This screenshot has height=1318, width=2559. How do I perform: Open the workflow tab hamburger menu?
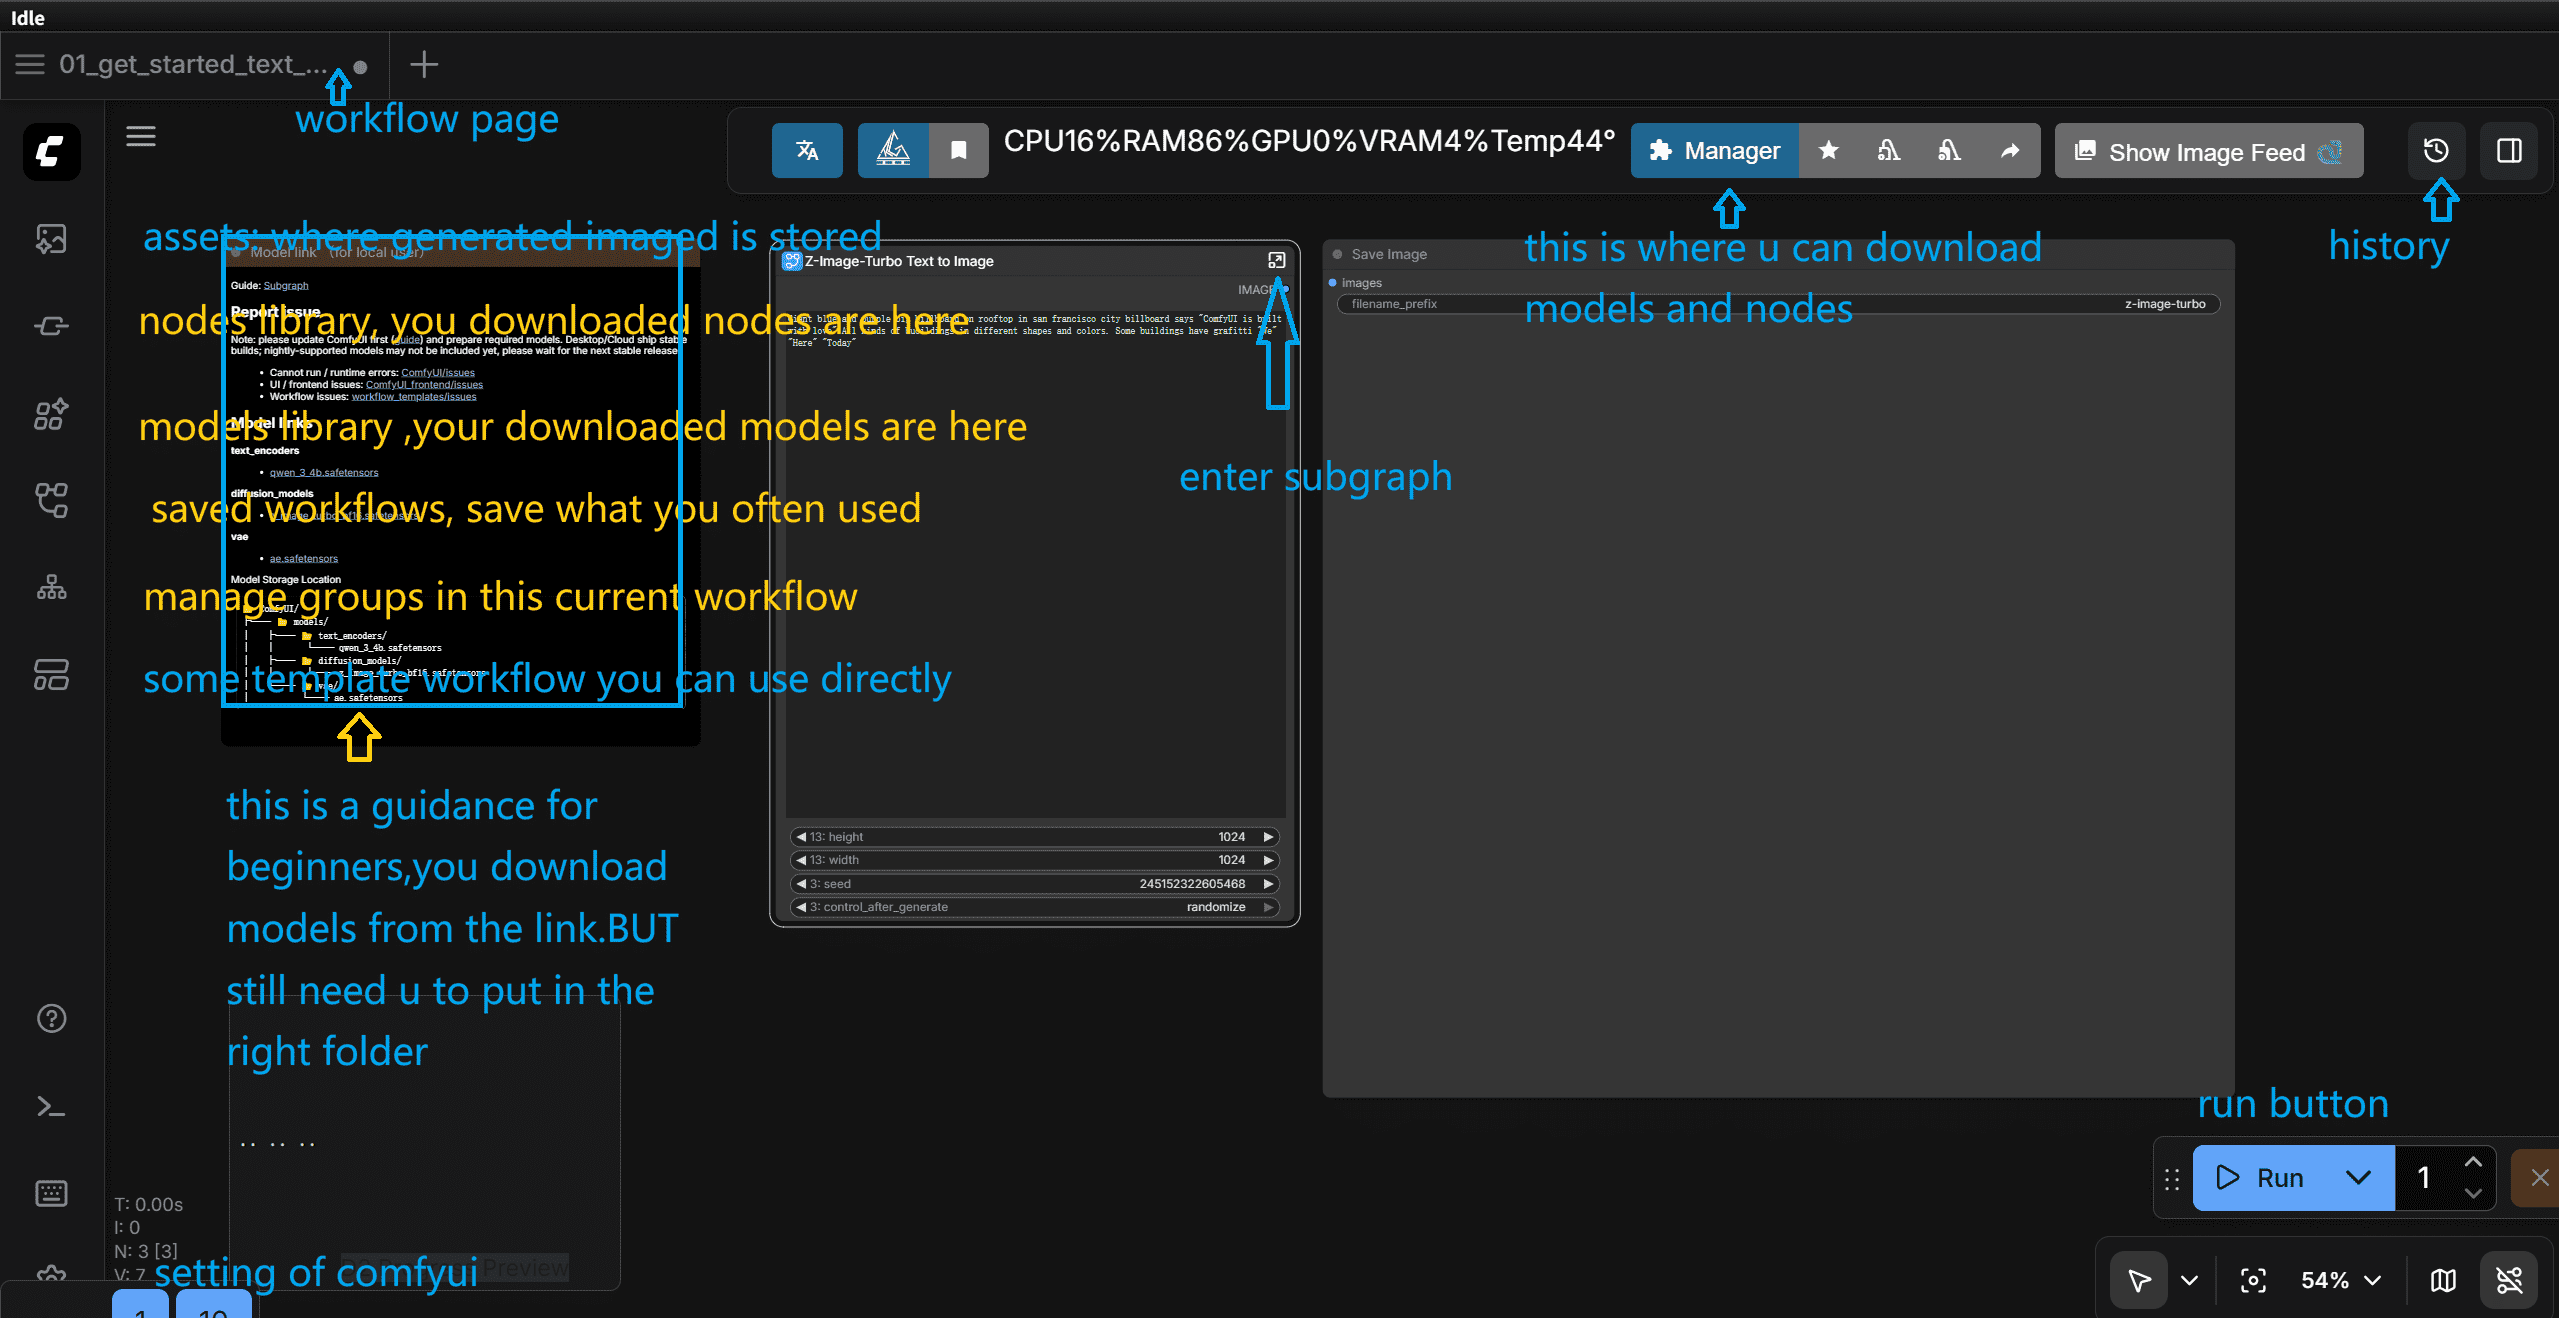tap(29, 65)
